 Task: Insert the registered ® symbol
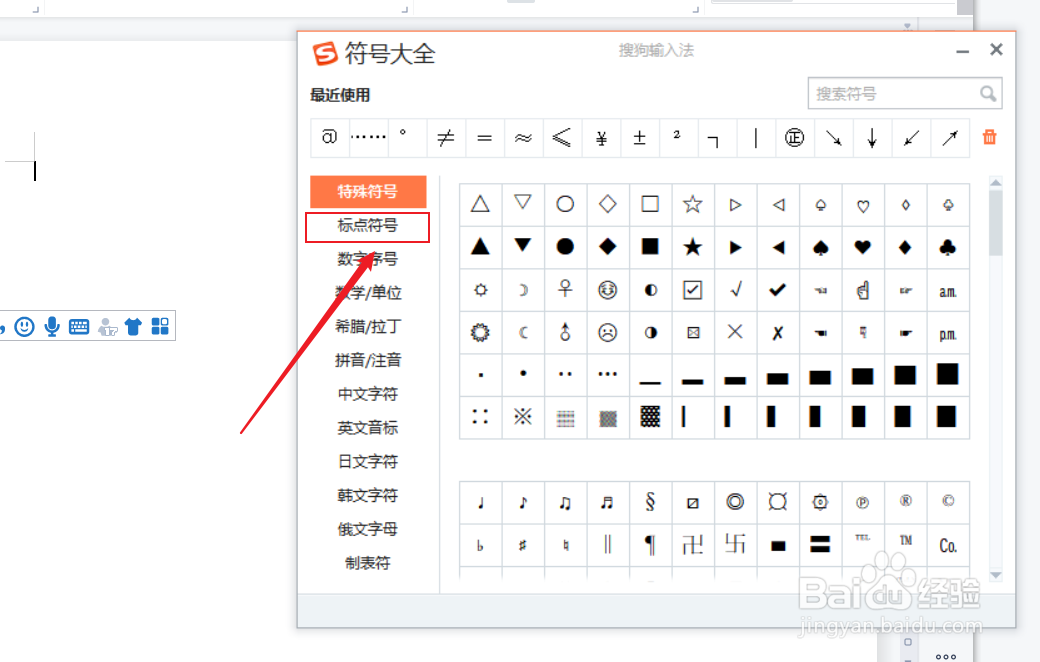905,501
